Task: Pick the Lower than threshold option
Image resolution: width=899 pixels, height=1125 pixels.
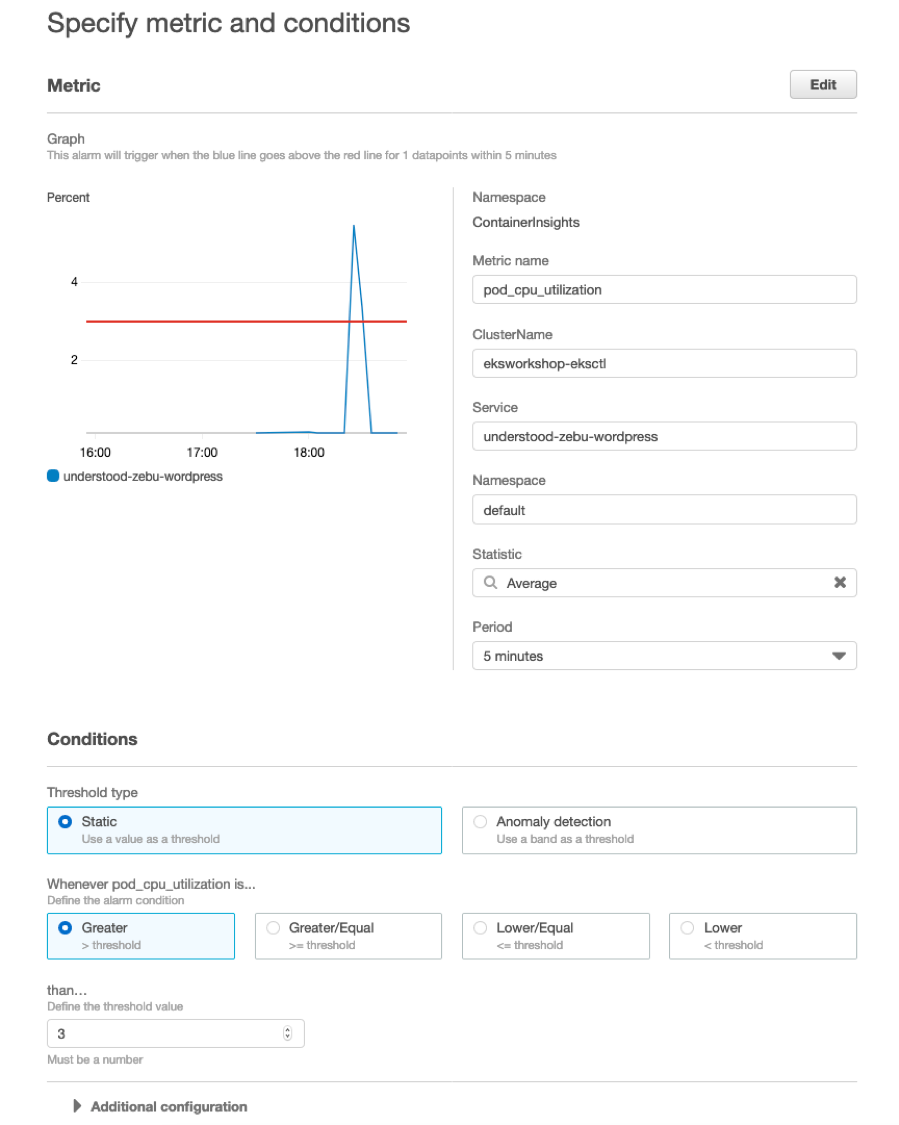Action: pyautogui.click(x=687, y=928)
